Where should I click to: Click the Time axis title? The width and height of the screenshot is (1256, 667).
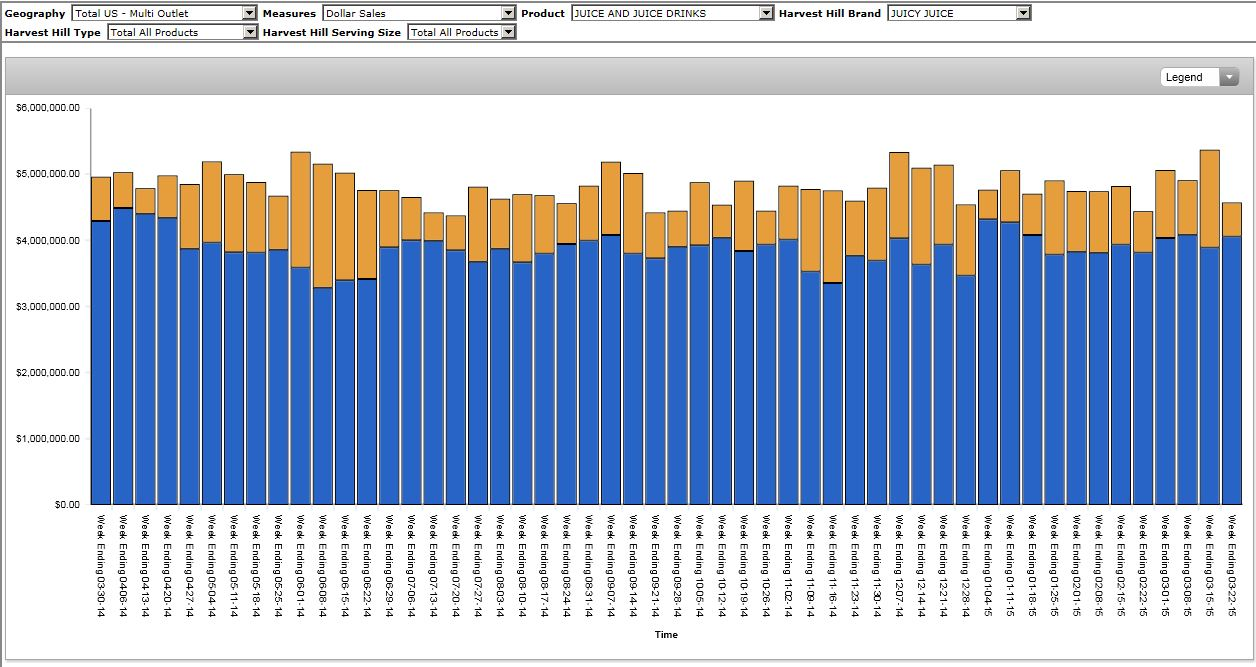666,635
